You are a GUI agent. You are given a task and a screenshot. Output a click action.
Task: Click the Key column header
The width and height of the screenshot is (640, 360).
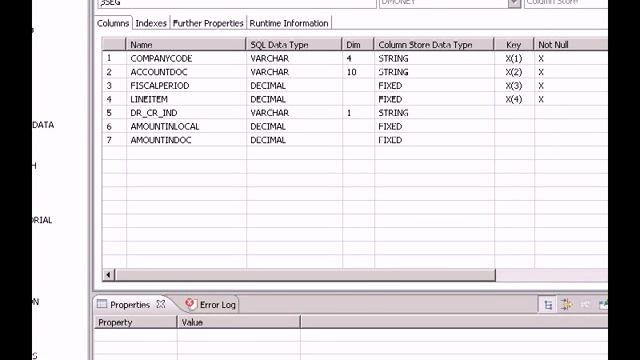[x=513, y=44]
